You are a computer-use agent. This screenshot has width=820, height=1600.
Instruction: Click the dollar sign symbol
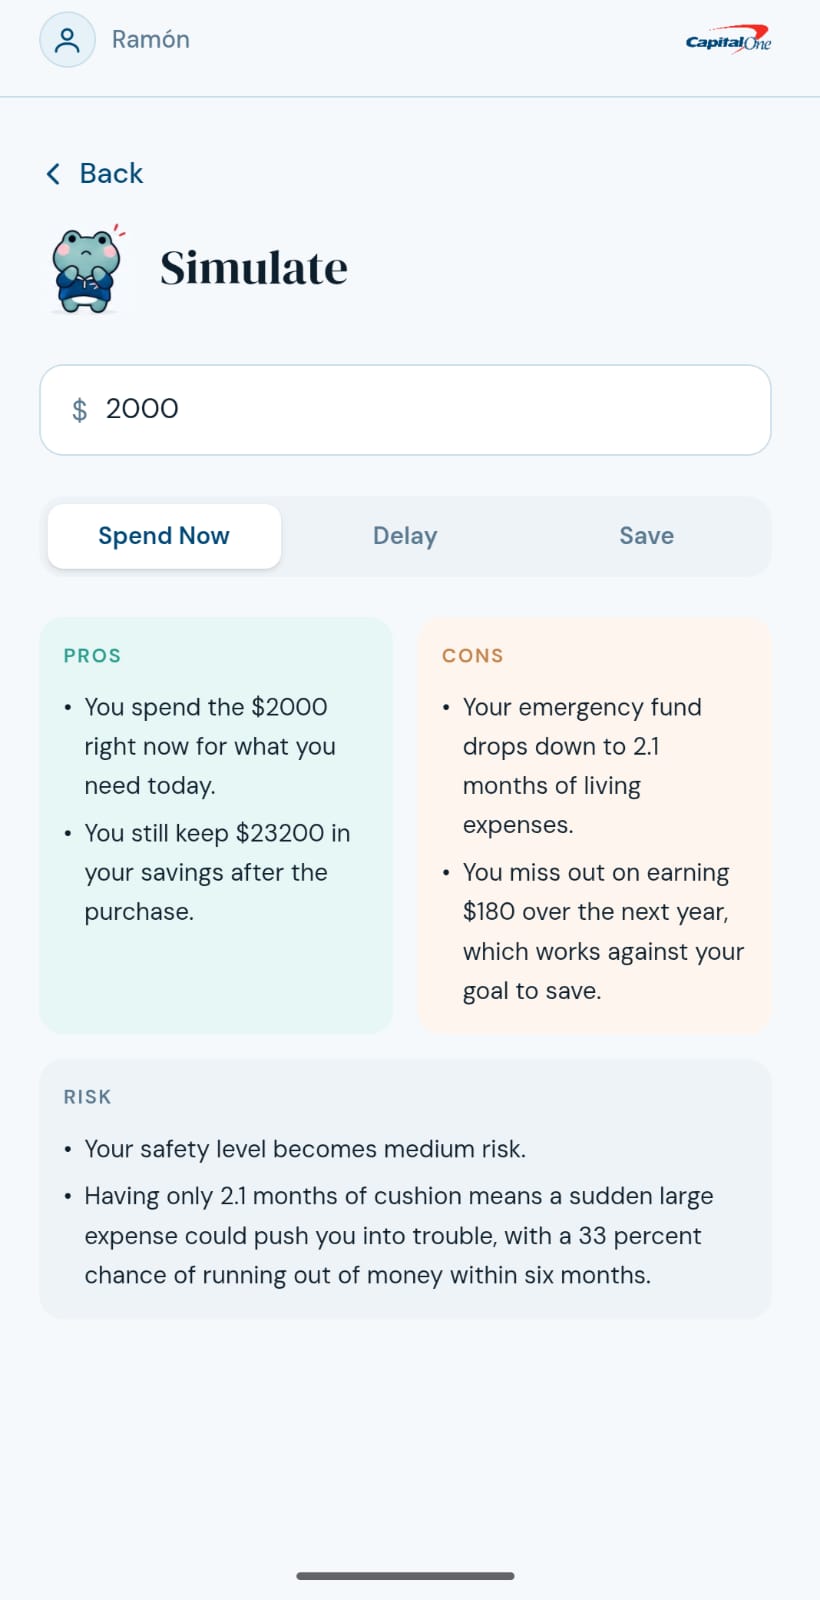click(x=80, y=410)
